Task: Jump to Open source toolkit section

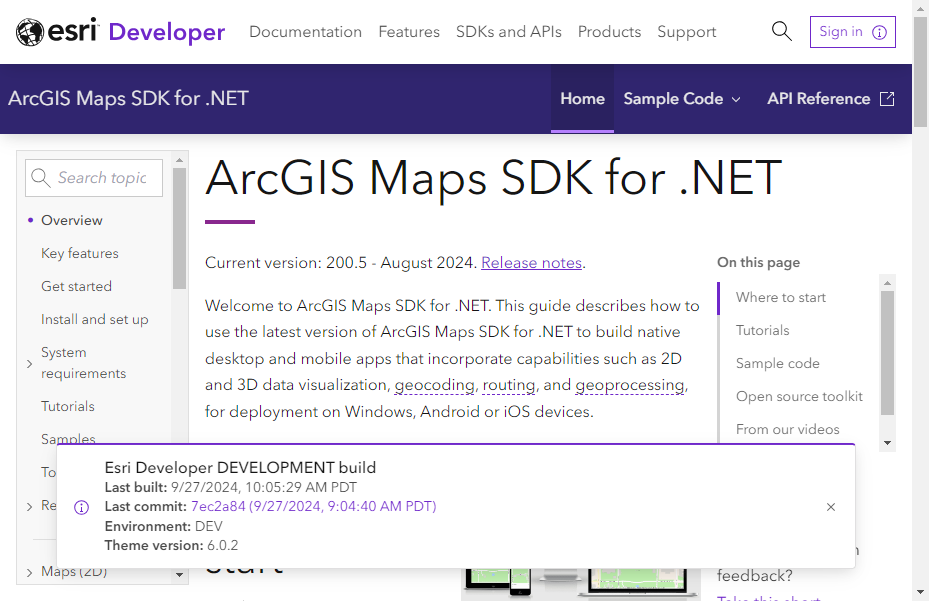Action: pyautogui.click(x=799, y=397)
